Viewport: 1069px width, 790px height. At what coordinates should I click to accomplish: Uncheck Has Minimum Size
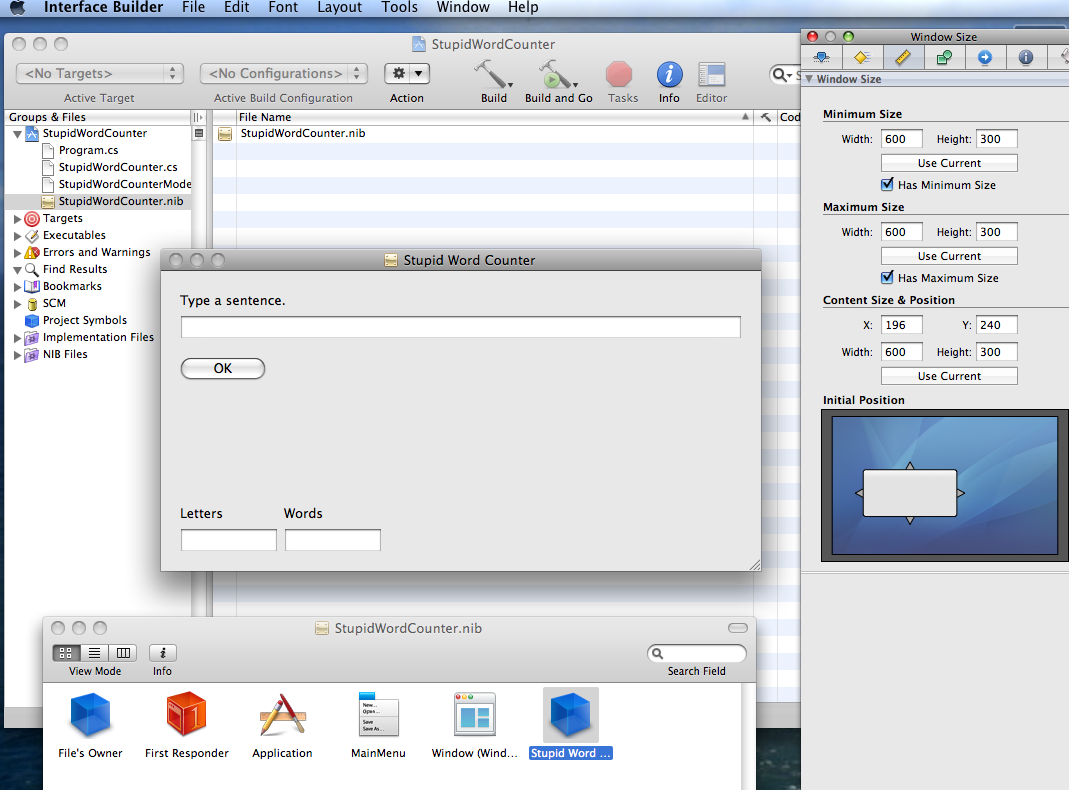tap(887, 184)
